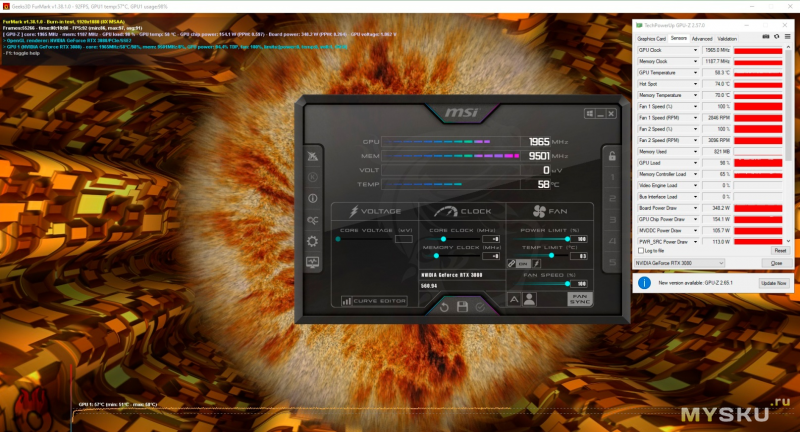The height and width of the screenshot is (432, 800).
Task: Click the Memory Clock offset value field
Action: [491, 256]
